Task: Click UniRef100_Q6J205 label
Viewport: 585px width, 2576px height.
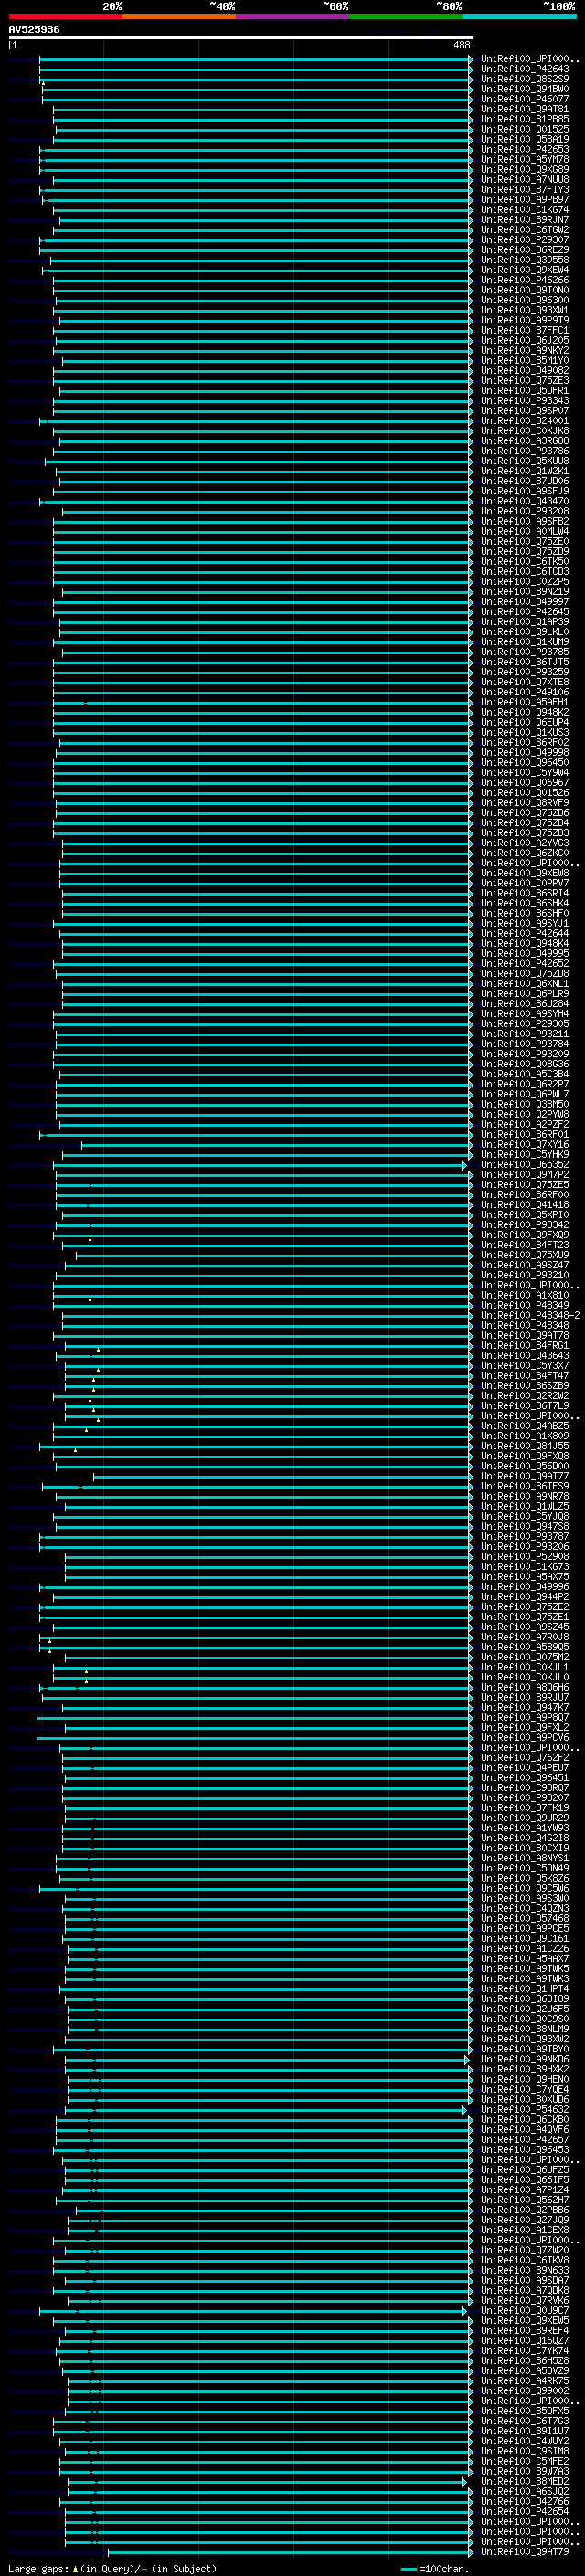Action: pos(525,340)
